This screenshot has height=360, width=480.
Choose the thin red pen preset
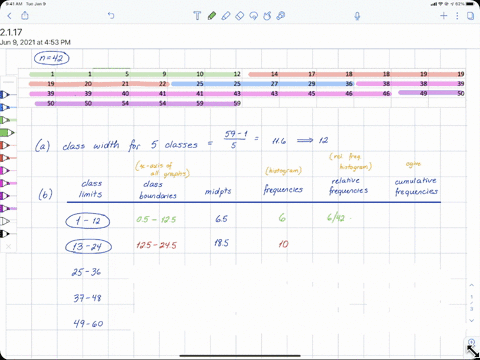[x=6, y=145]
